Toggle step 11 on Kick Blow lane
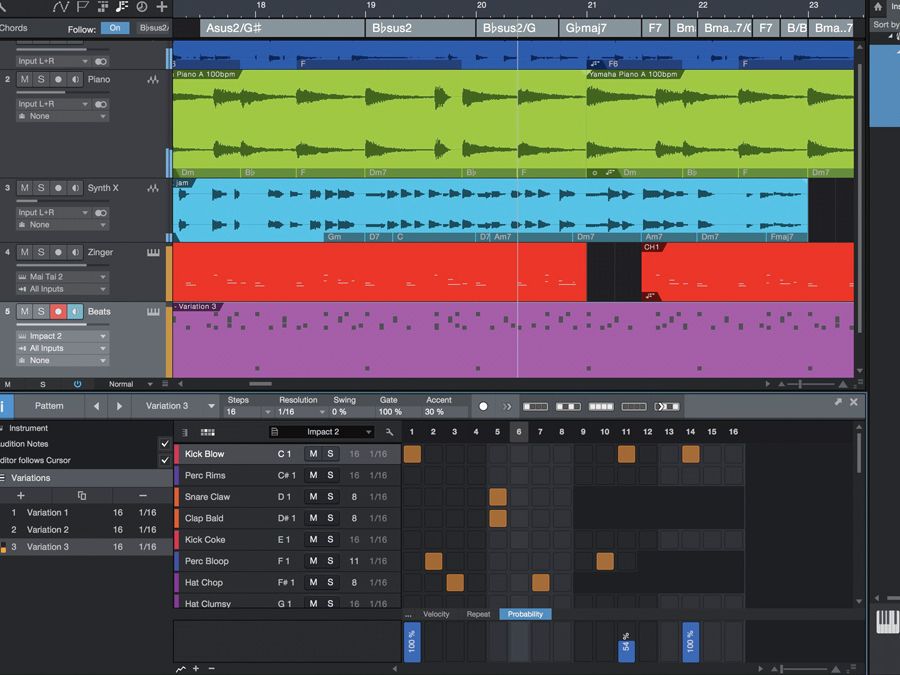Image resolution: width=900 pixels, height=675 pixels. pos(626,455)
